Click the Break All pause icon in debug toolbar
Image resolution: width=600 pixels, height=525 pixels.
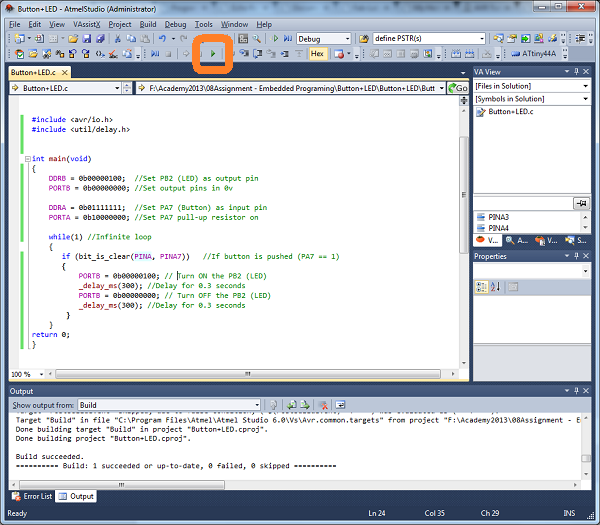tap(155, 54)
